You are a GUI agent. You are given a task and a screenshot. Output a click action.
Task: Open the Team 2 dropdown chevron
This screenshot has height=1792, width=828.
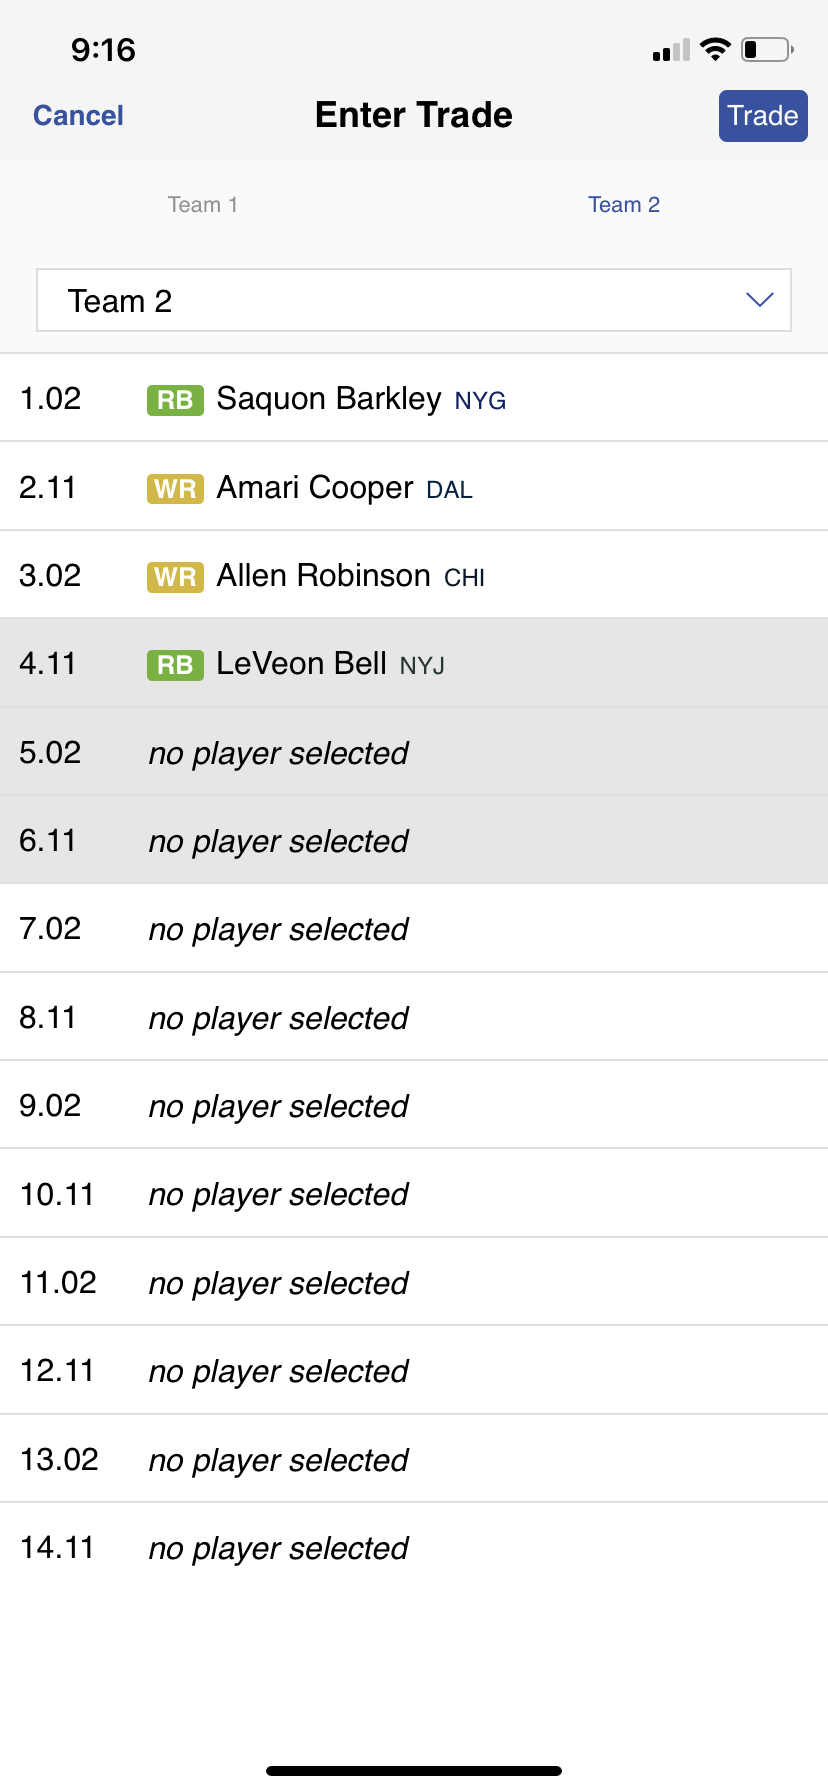click(760, 300)
